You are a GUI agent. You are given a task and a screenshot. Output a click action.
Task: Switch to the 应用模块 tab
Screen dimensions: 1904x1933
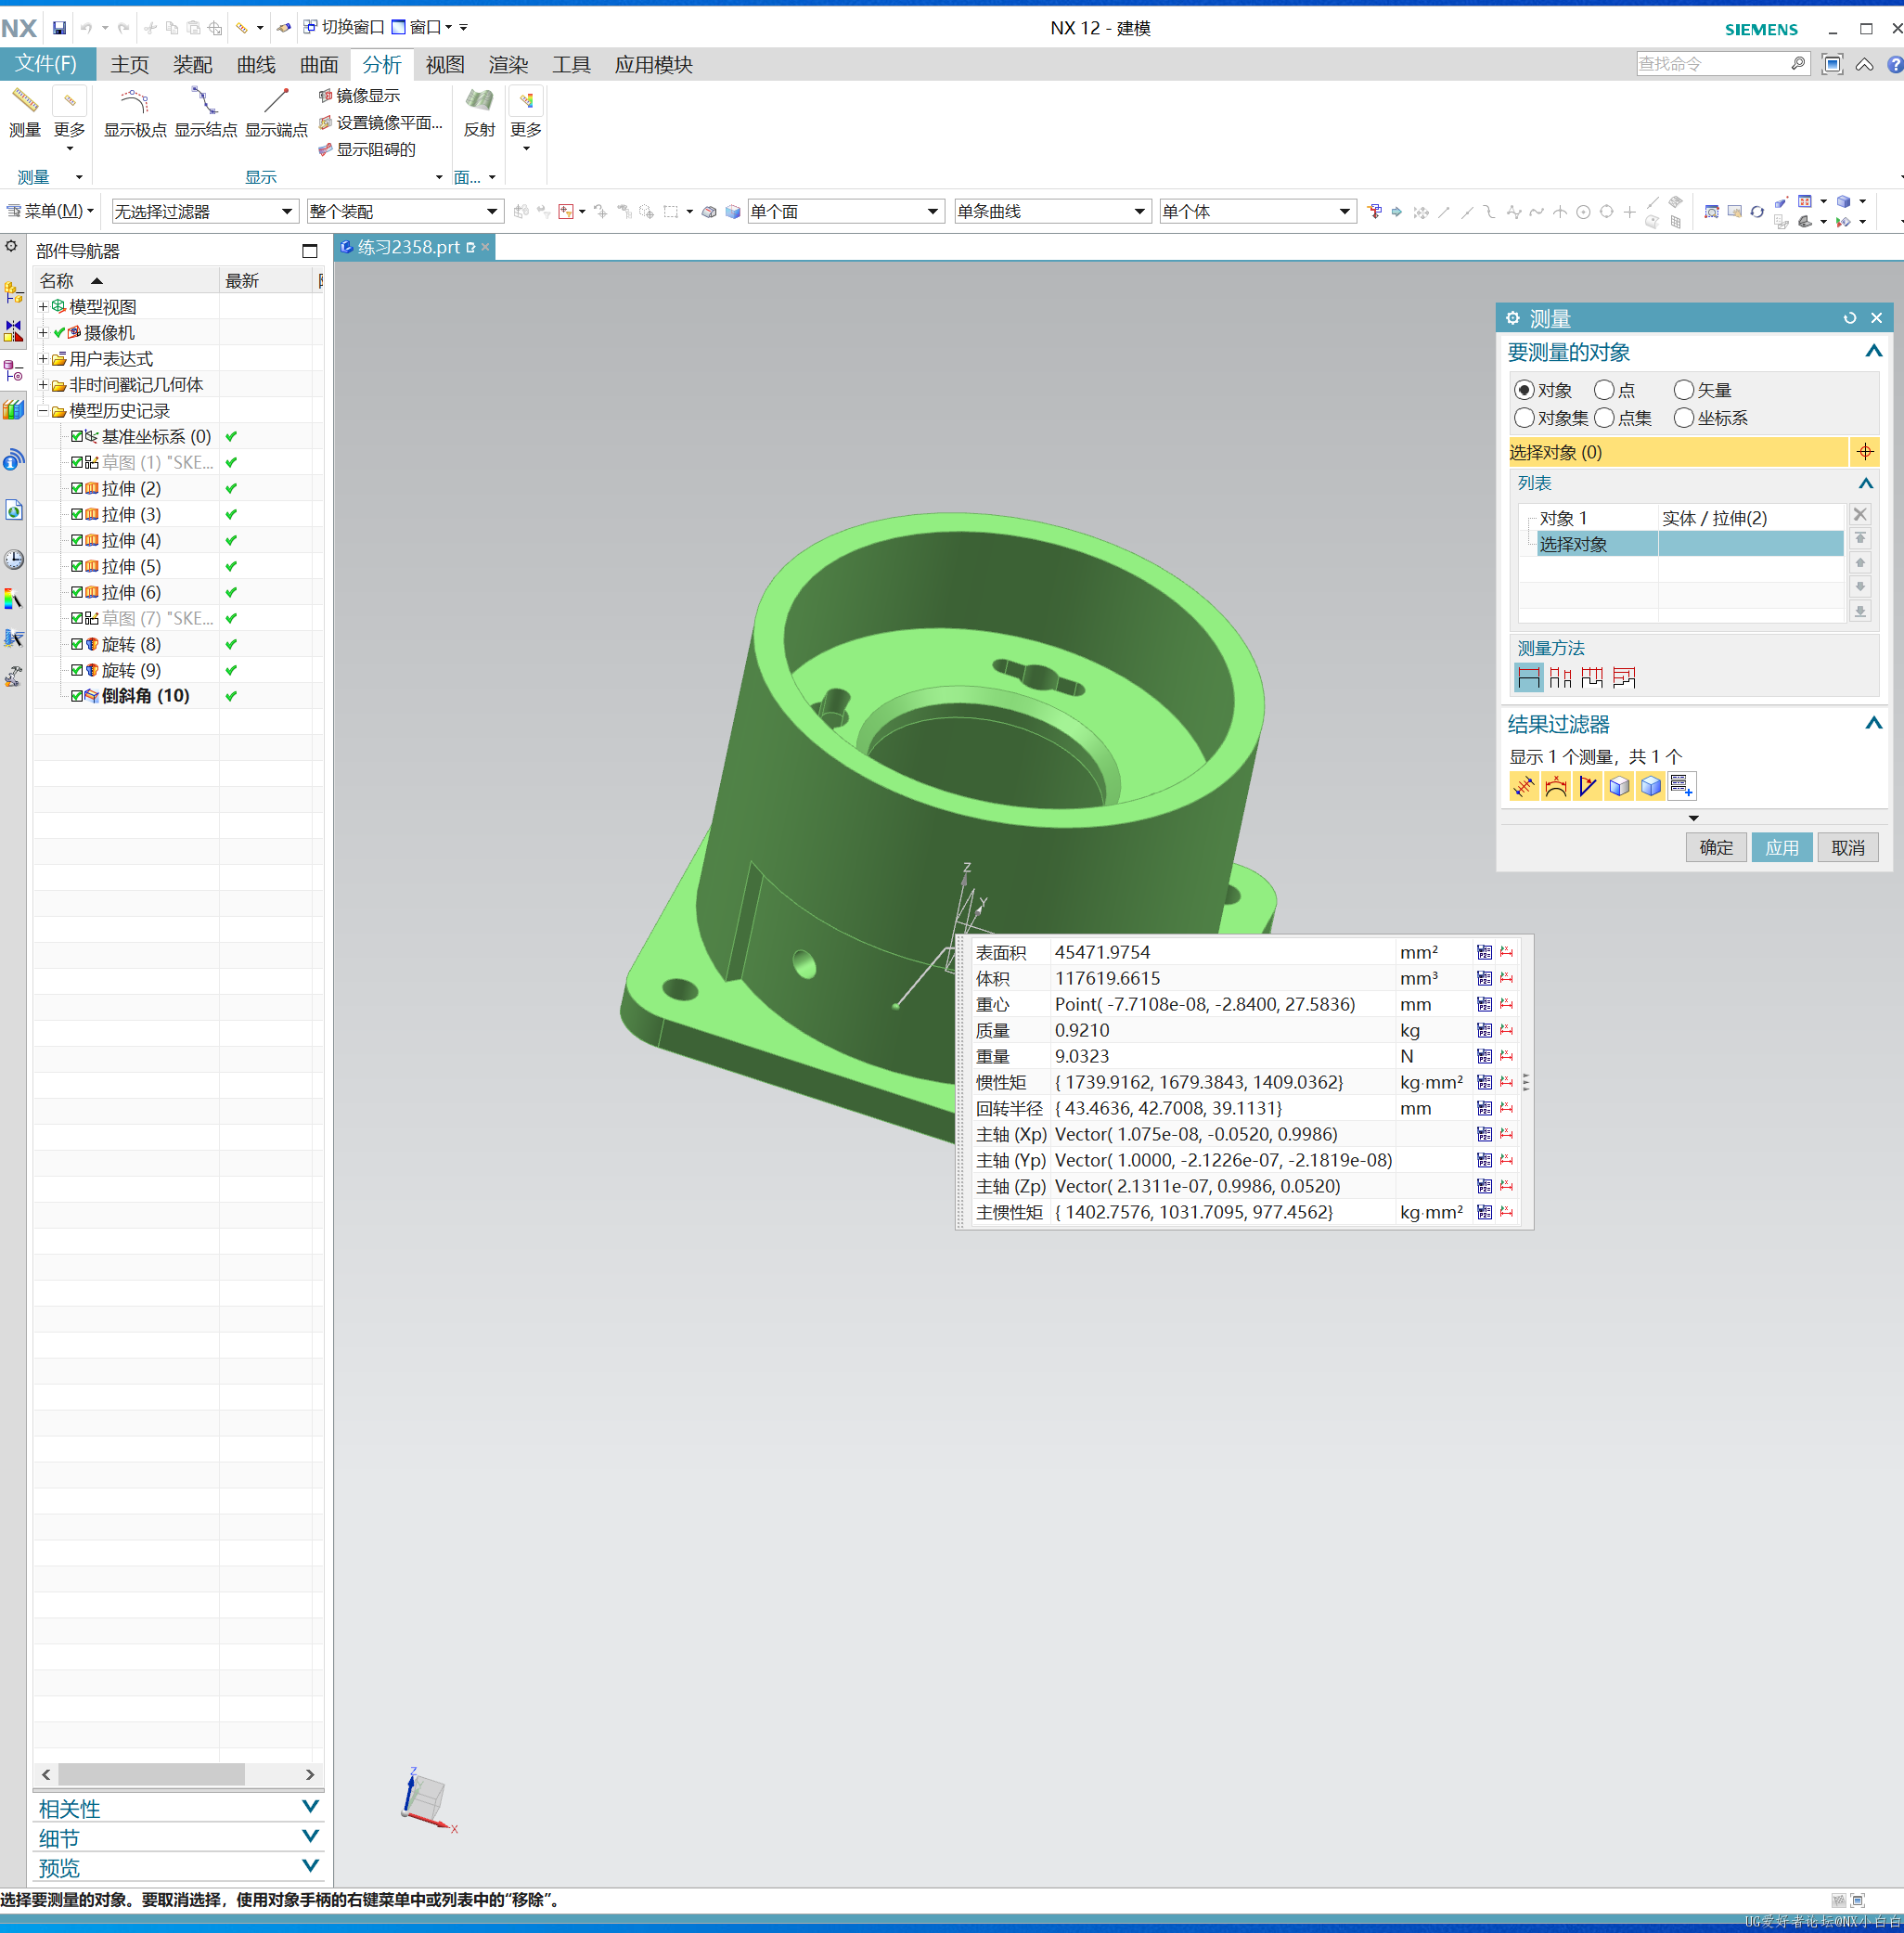click(653, 65)
